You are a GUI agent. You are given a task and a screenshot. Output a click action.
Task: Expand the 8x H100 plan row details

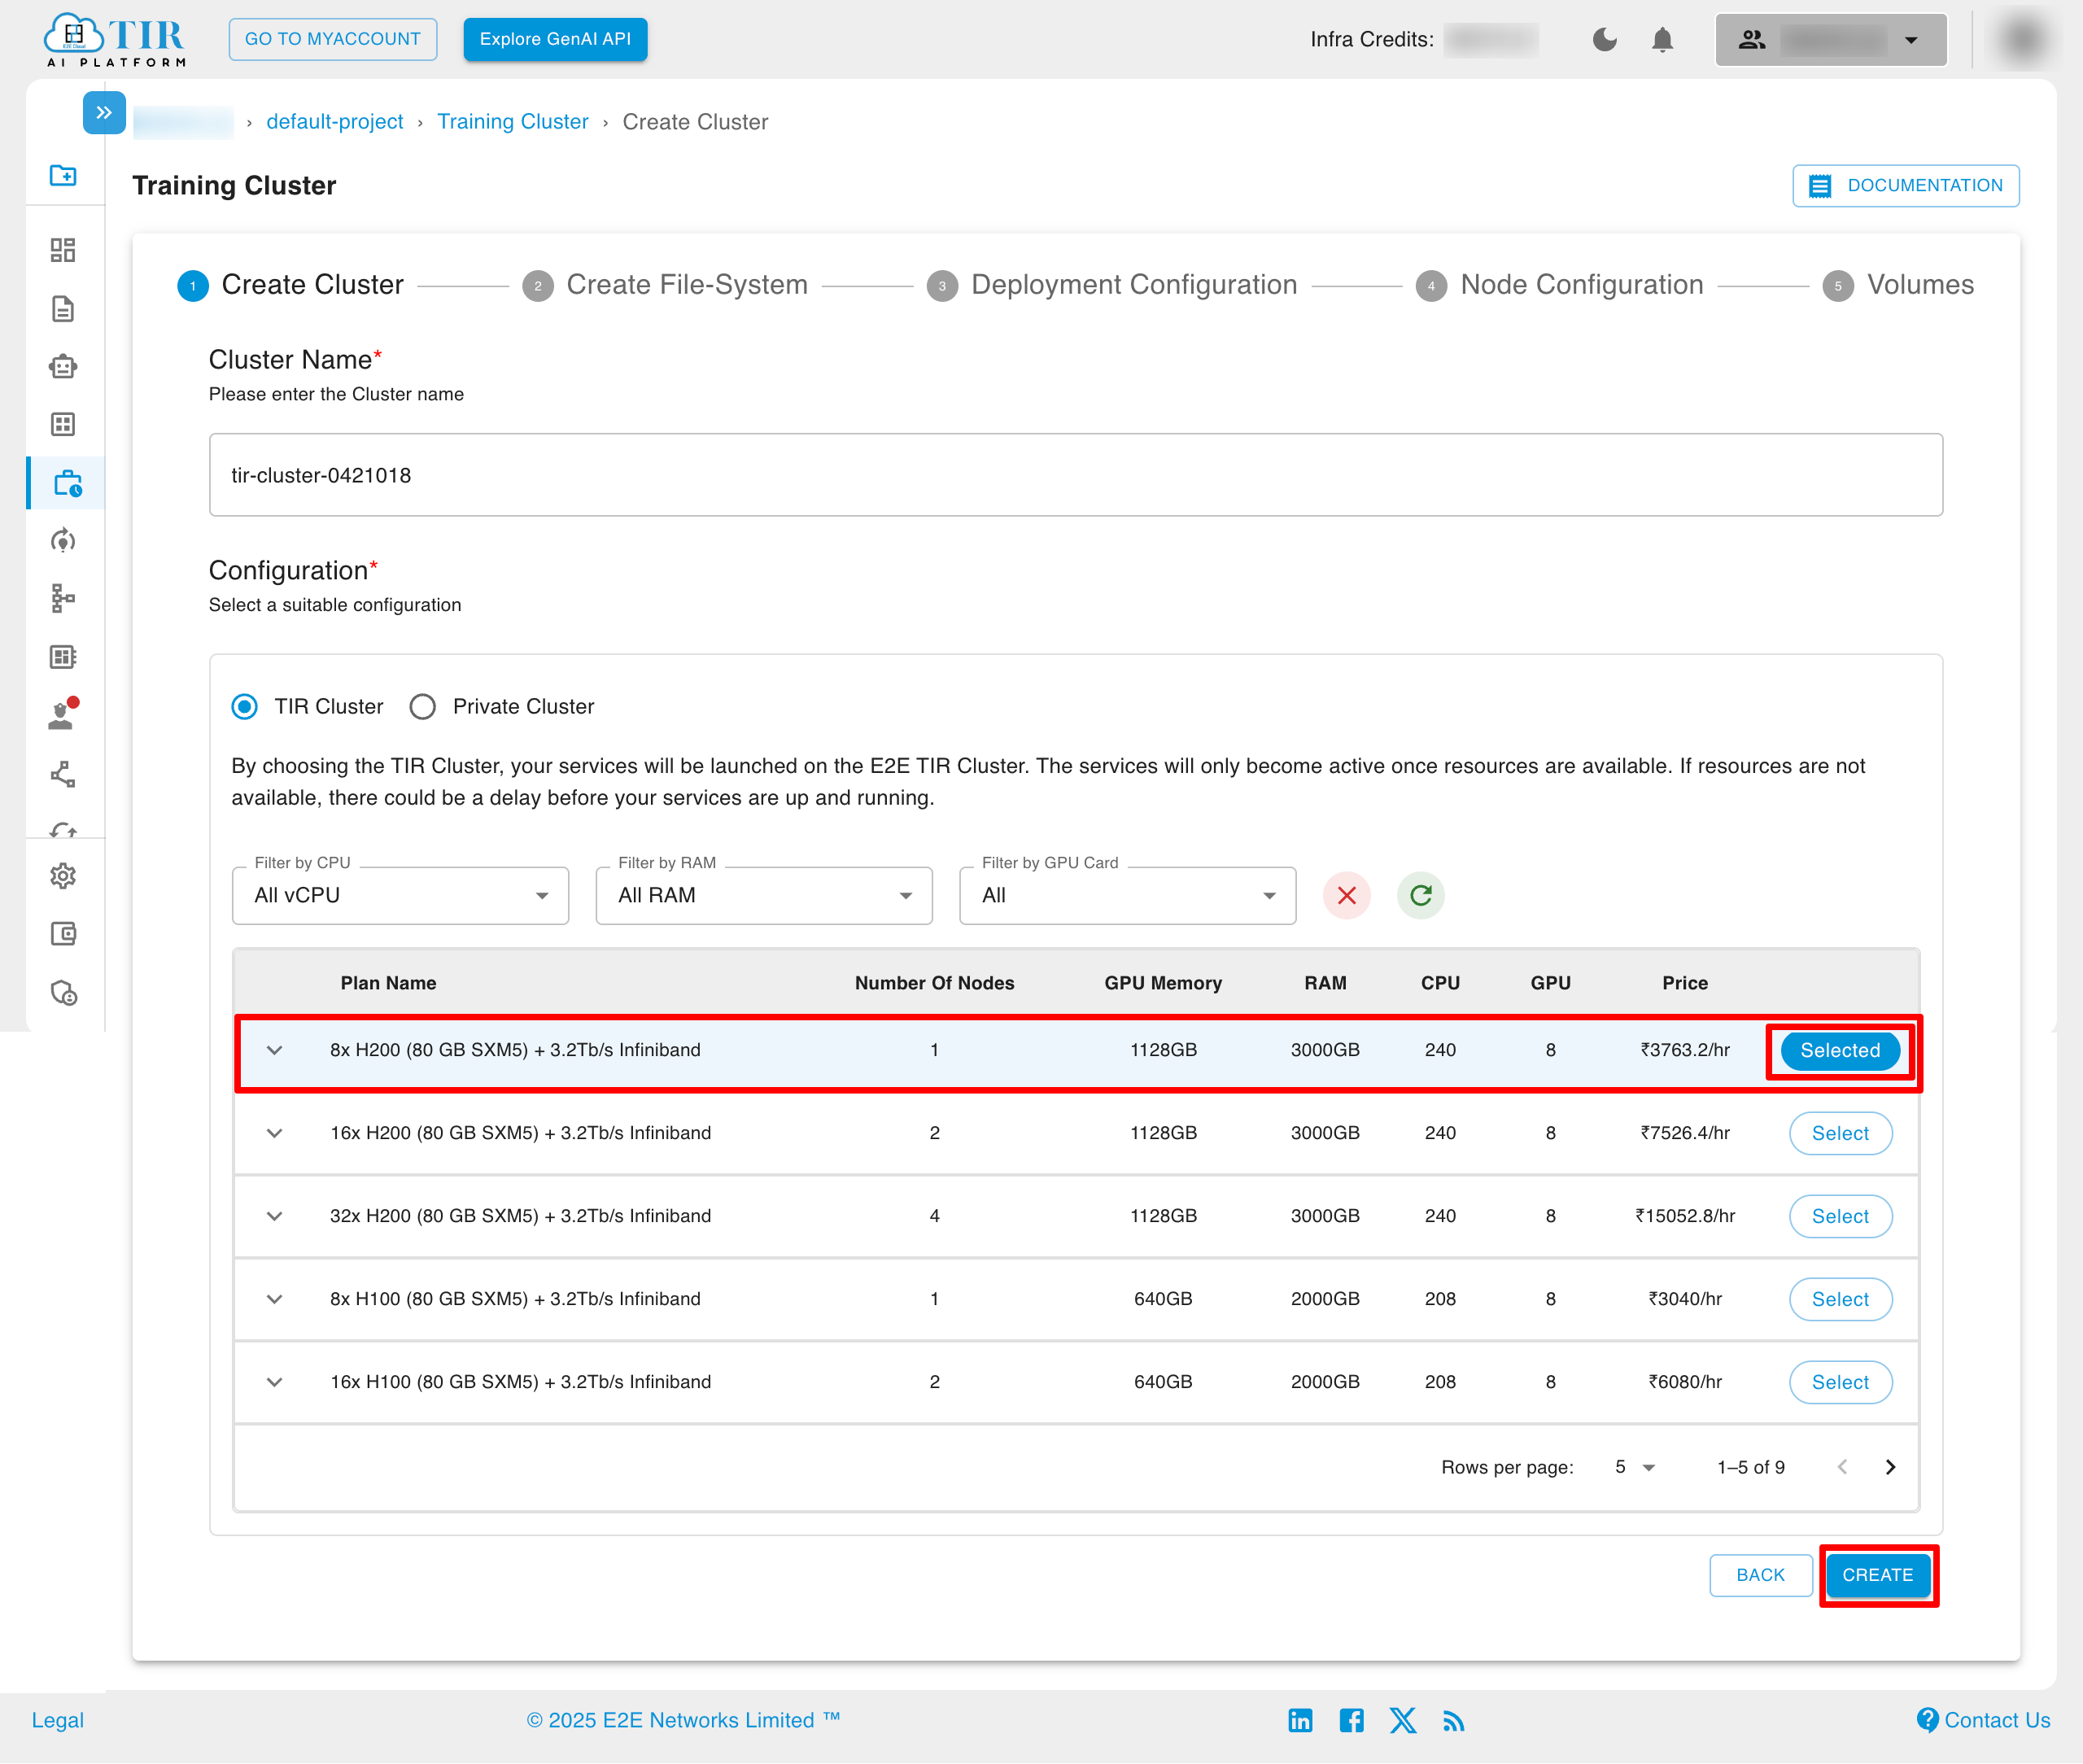click(275, 1299)
